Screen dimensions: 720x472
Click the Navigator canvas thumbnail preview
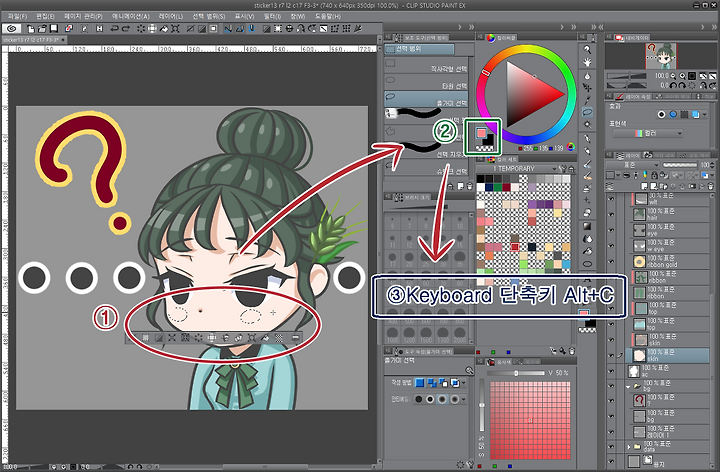pos(661,56)
